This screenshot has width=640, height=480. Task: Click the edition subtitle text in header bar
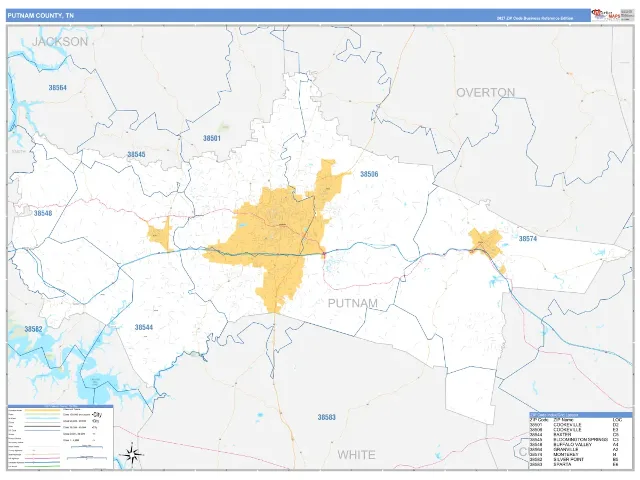[535, 18]
